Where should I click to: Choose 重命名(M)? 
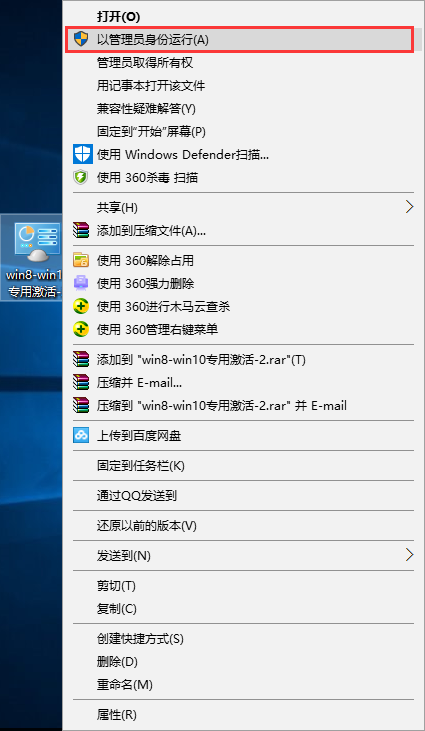pyautogui.click(x=124, y=685)
